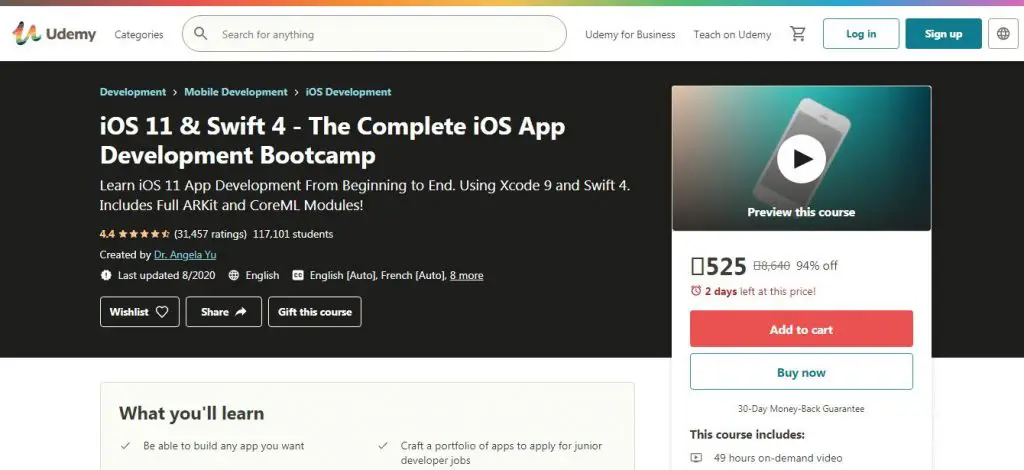Click the search magnifier icon
The height and width of the screenshot is (470, 1024).
click(x=201, y=34)
